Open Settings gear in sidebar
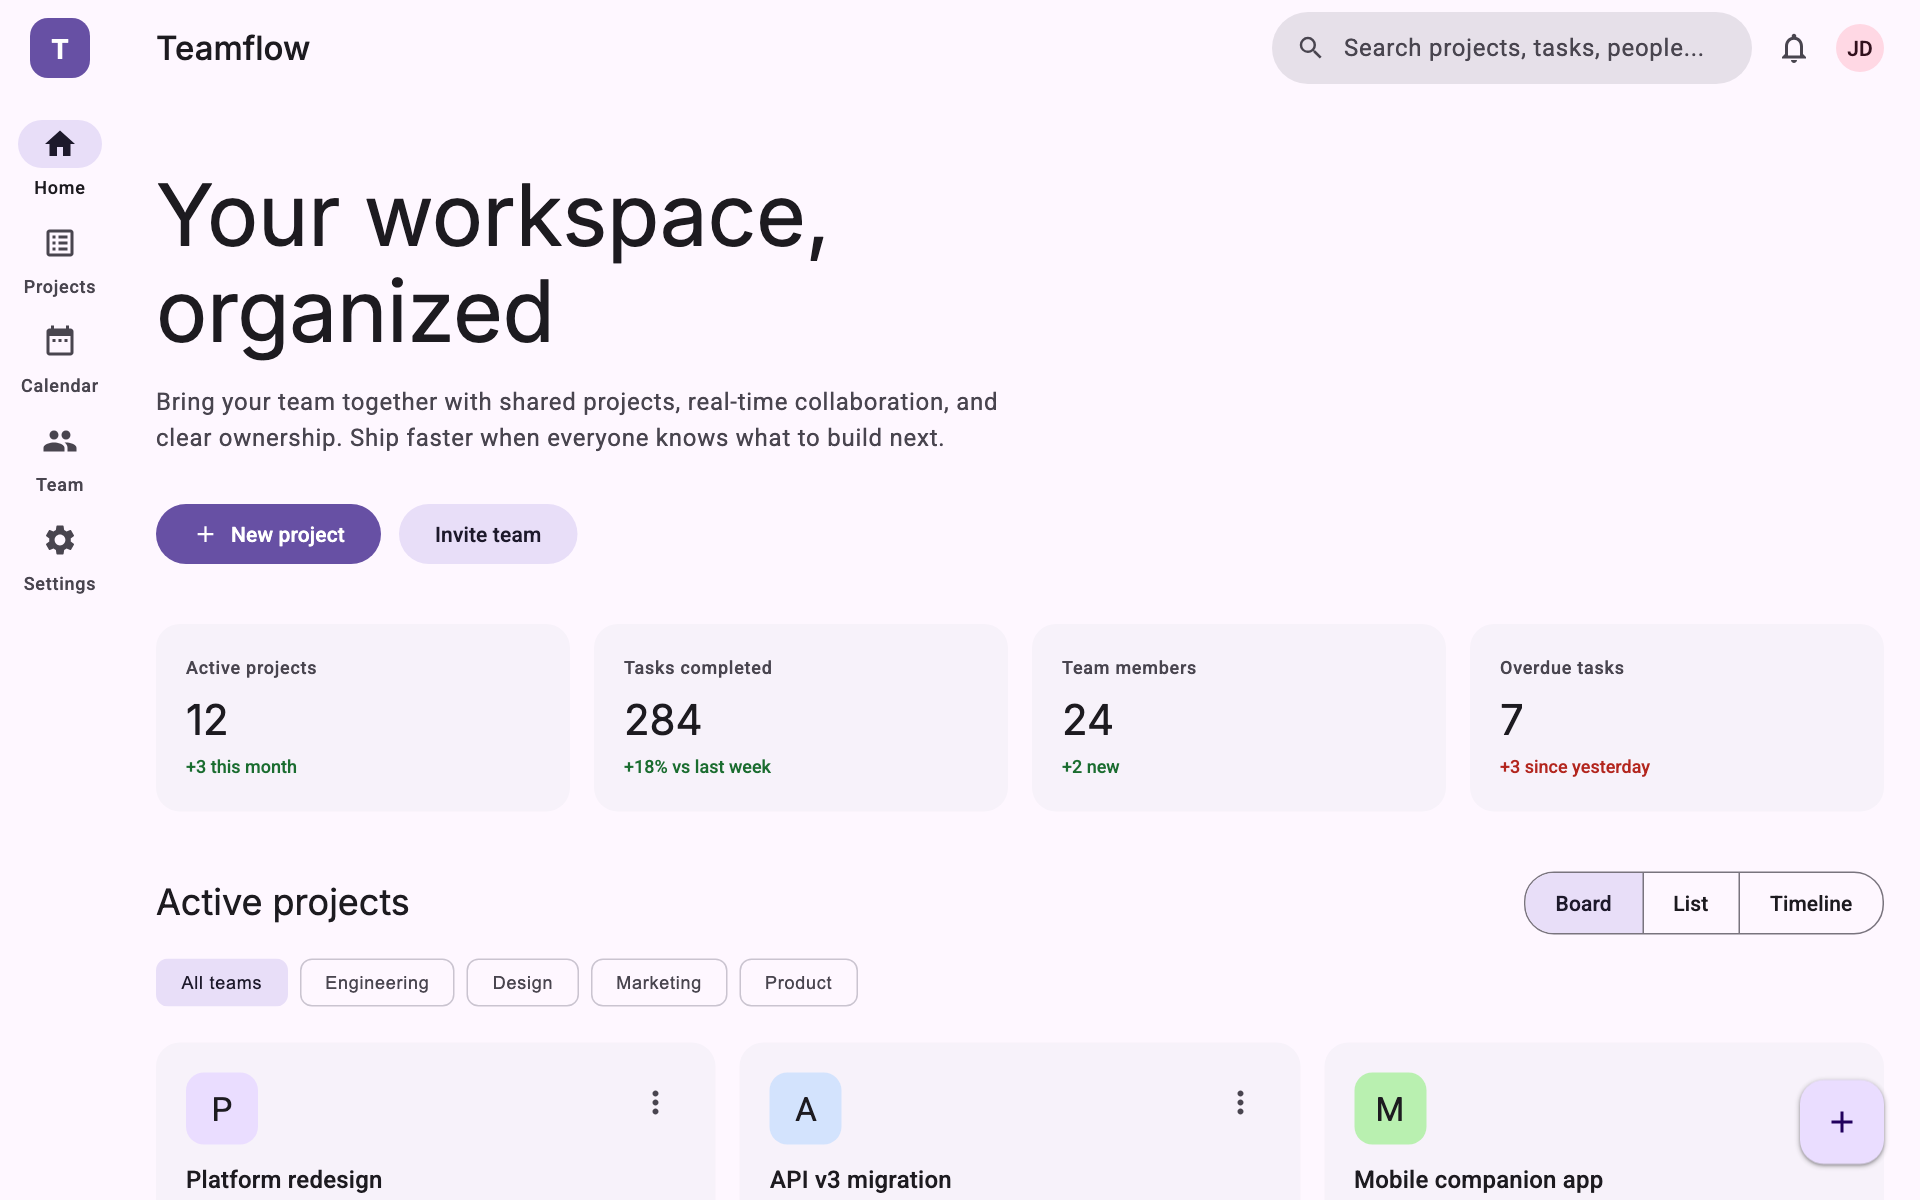 (60, 541)
